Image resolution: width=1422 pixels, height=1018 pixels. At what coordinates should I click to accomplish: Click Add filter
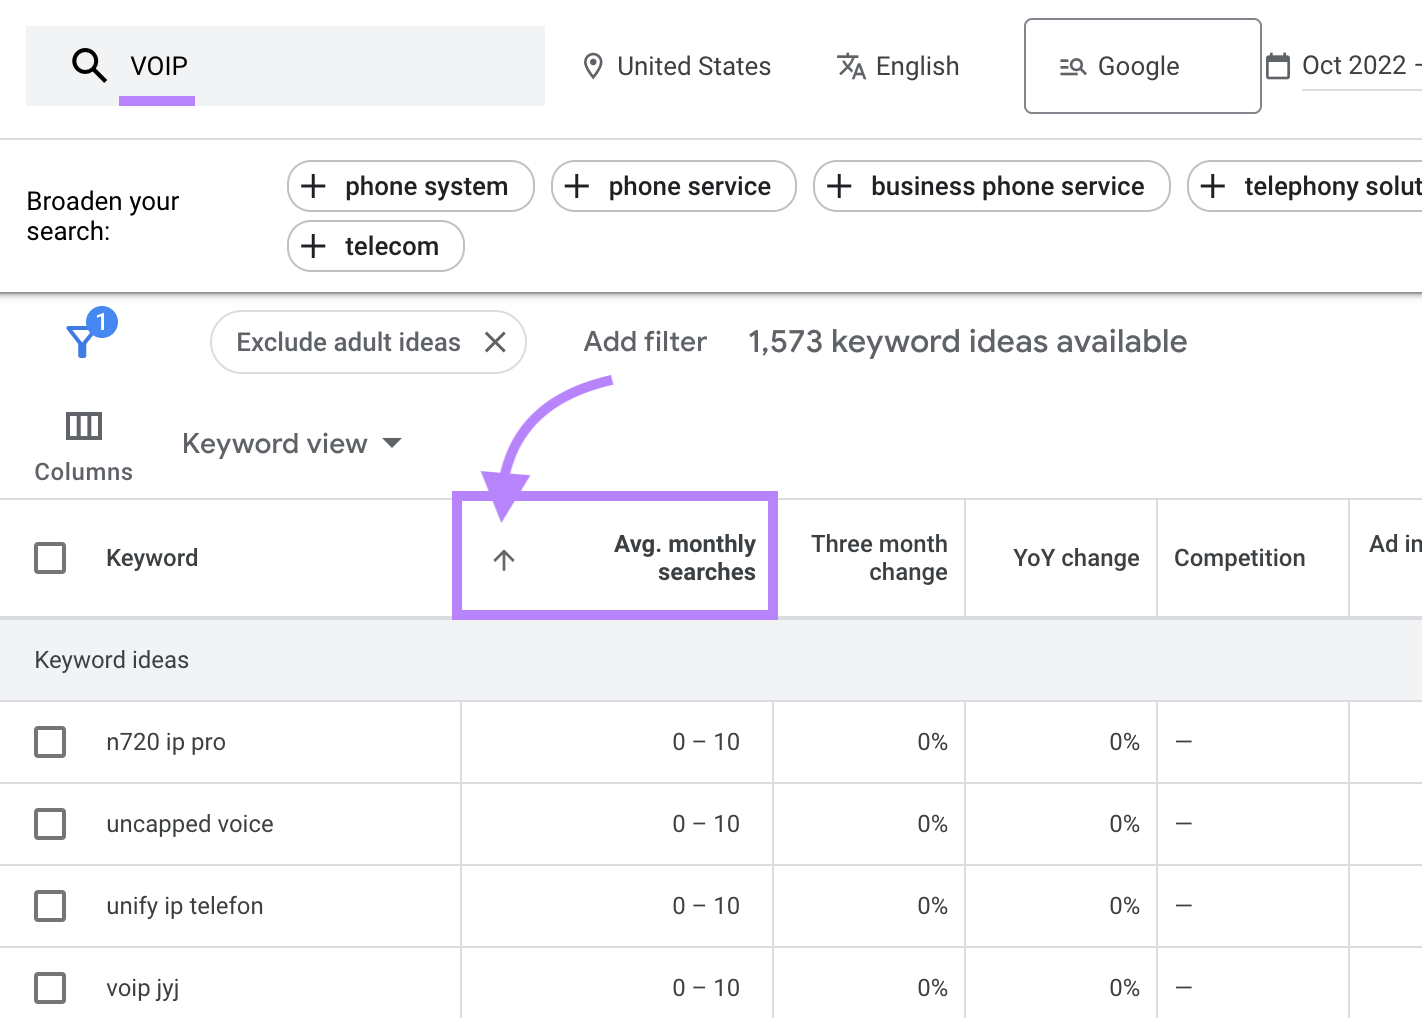point(644,342)
